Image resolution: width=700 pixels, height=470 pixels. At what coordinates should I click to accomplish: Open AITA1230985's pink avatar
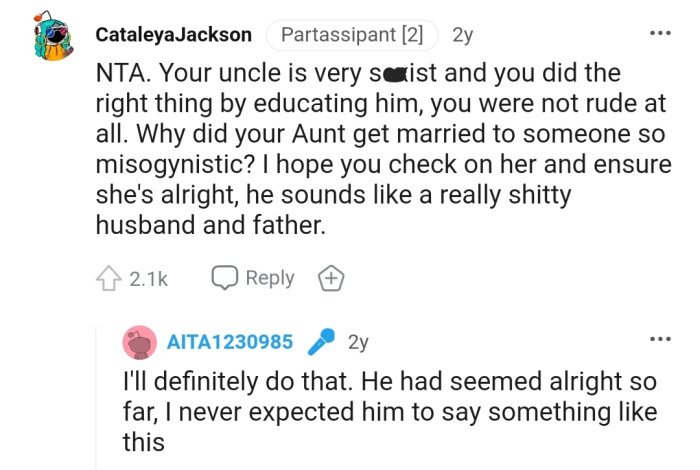(x=138, y=343)
